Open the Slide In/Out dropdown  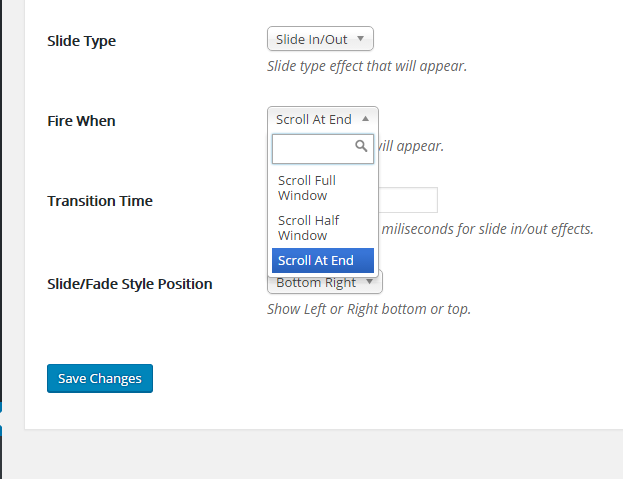[x=319, y=40]
